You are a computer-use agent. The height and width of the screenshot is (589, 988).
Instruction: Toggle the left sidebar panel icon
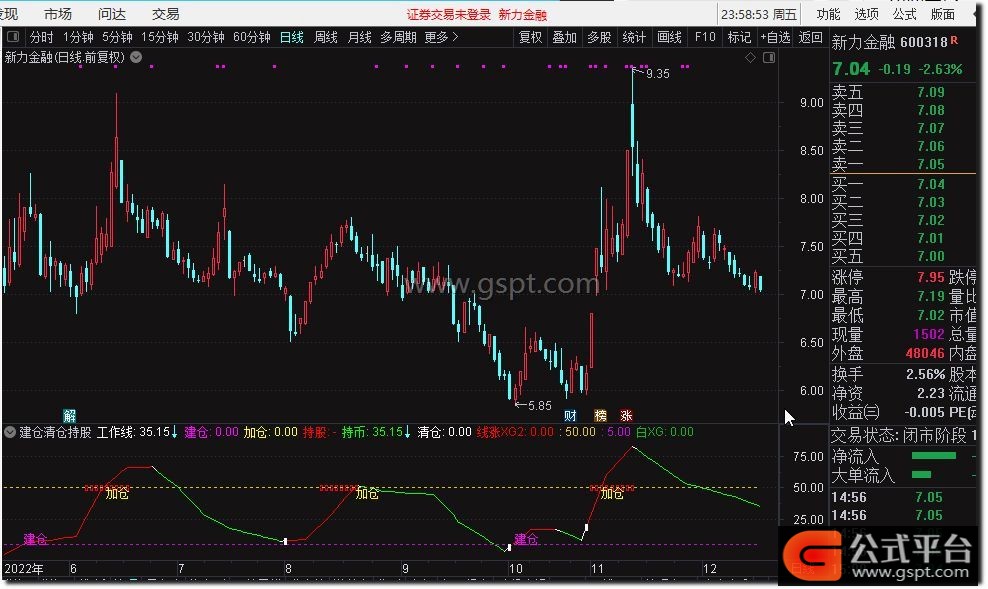(13, 37)
